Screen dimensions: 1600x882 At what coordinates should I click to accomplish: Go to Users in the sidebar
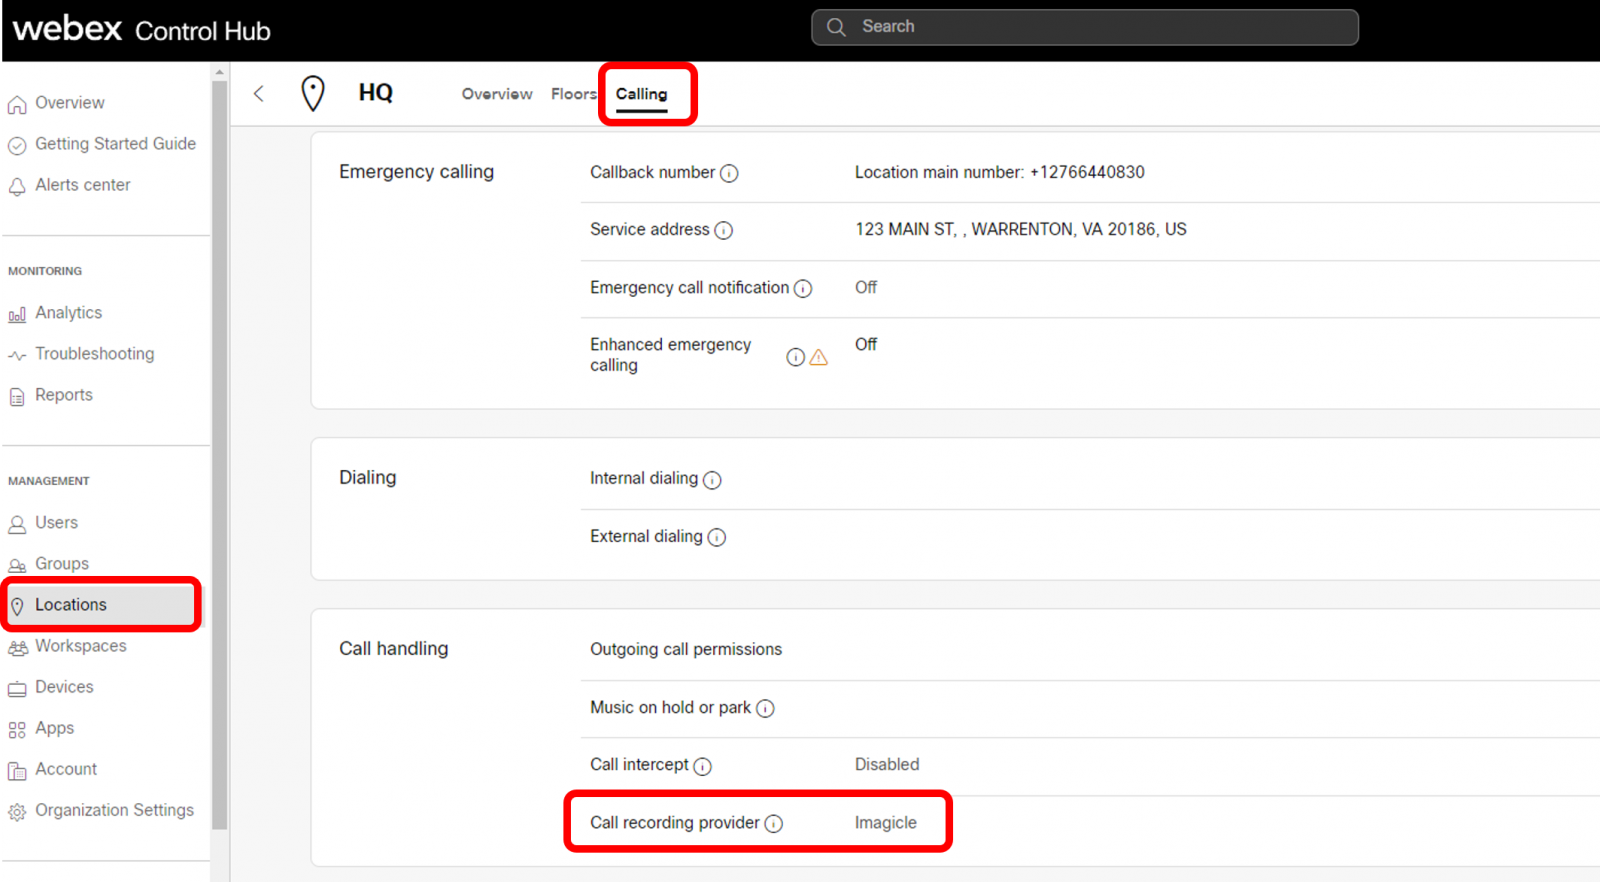[56, 523]
